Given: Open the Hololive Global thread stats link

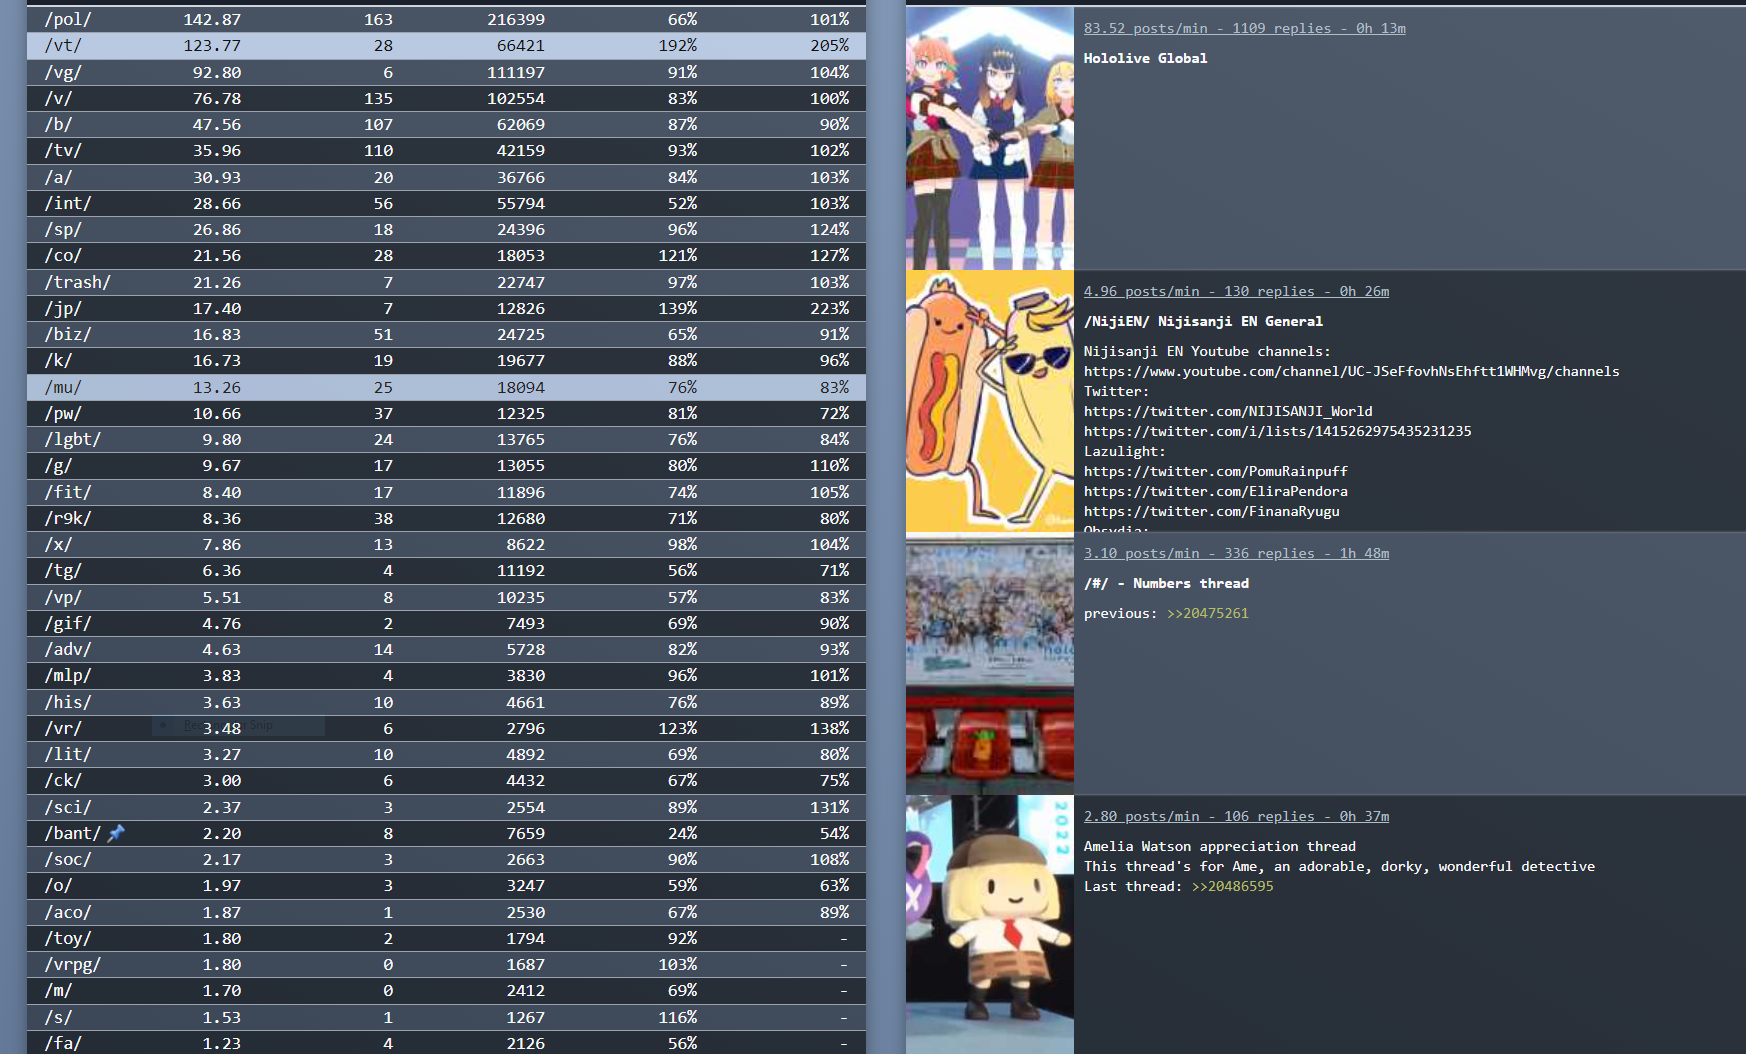Looking at the screenshot, I should (x=1244, y=28).
